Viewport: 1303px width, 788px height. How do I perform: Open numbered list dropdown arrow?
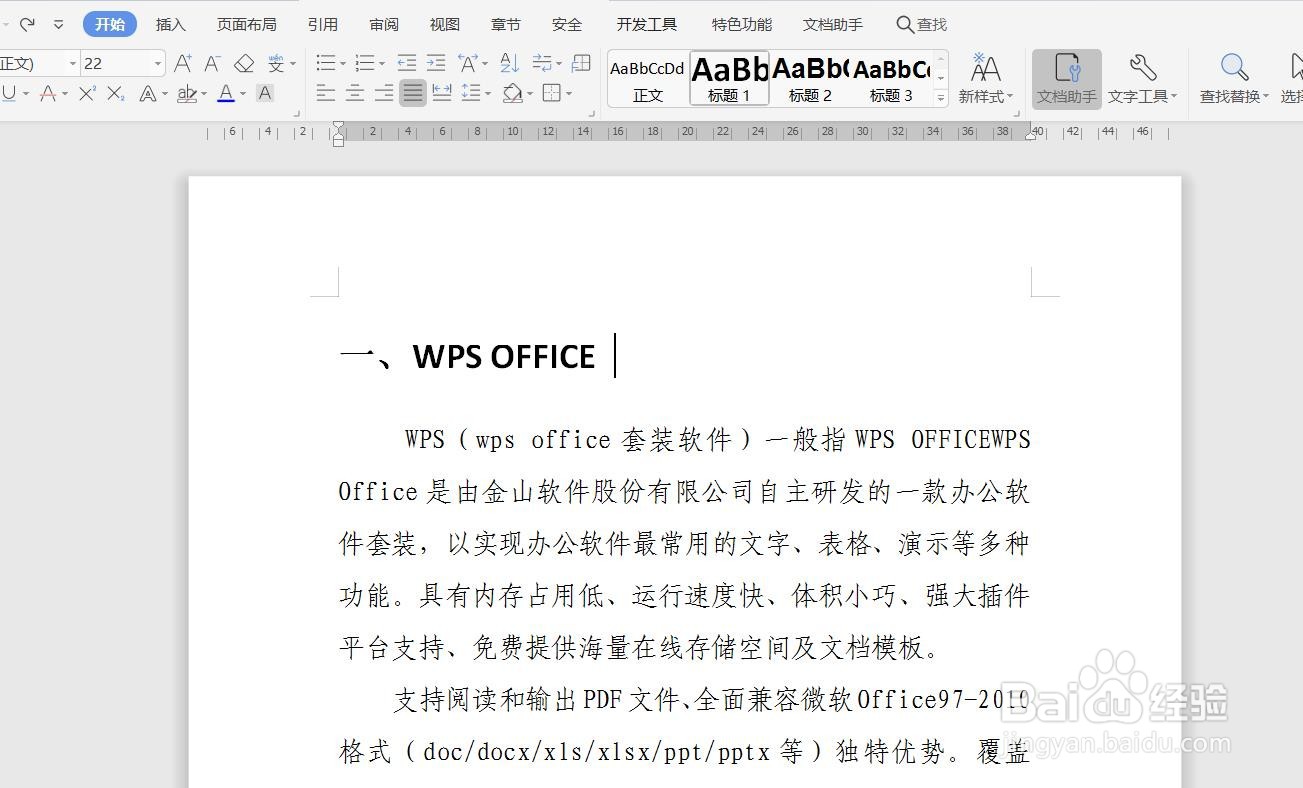[382, 64]
